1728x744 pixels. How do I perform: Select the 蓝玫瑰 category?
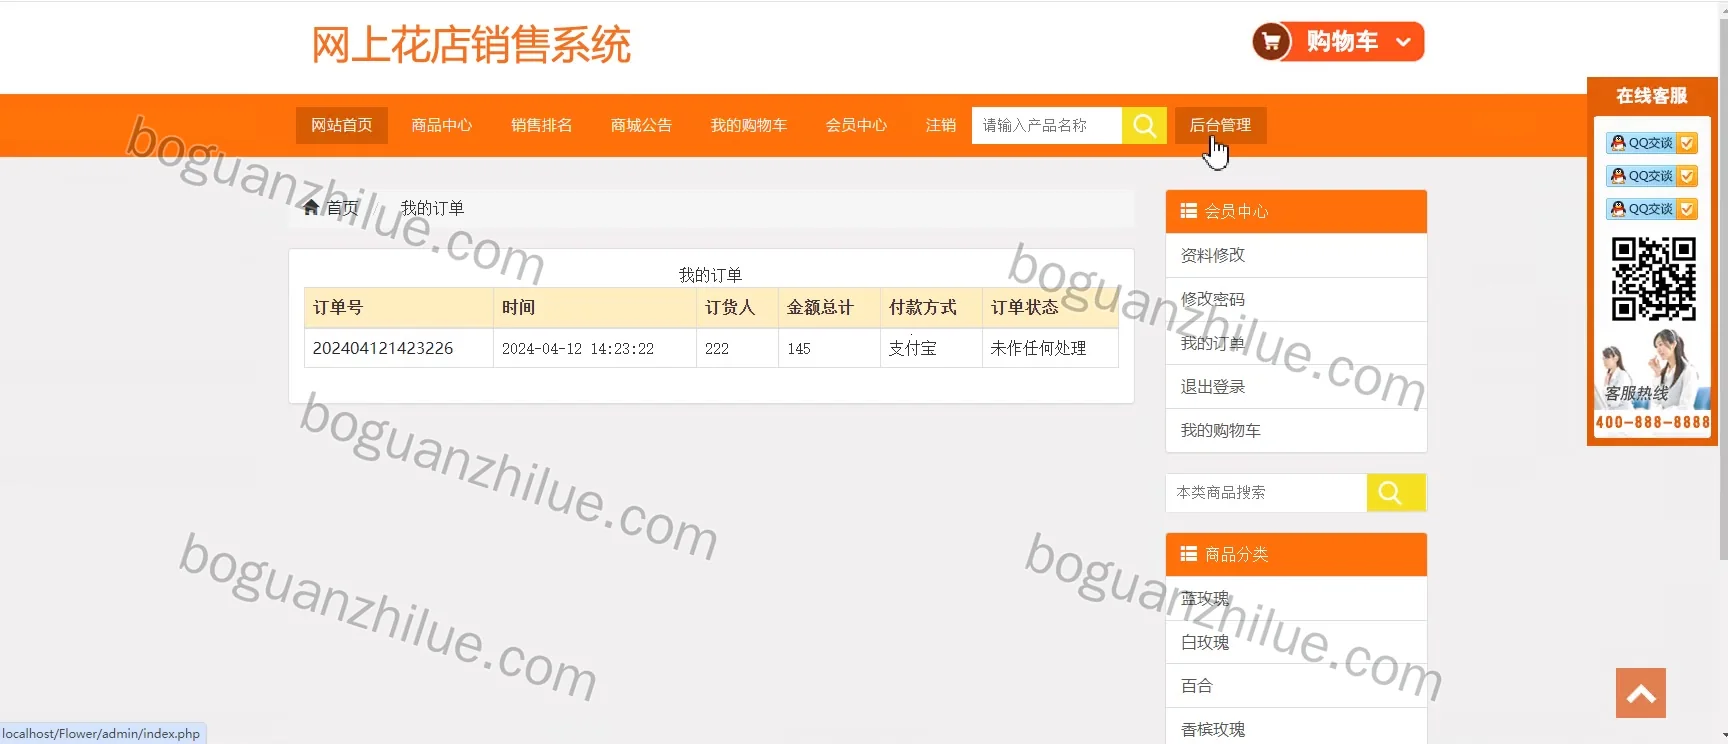click(x=1296, y=598)
